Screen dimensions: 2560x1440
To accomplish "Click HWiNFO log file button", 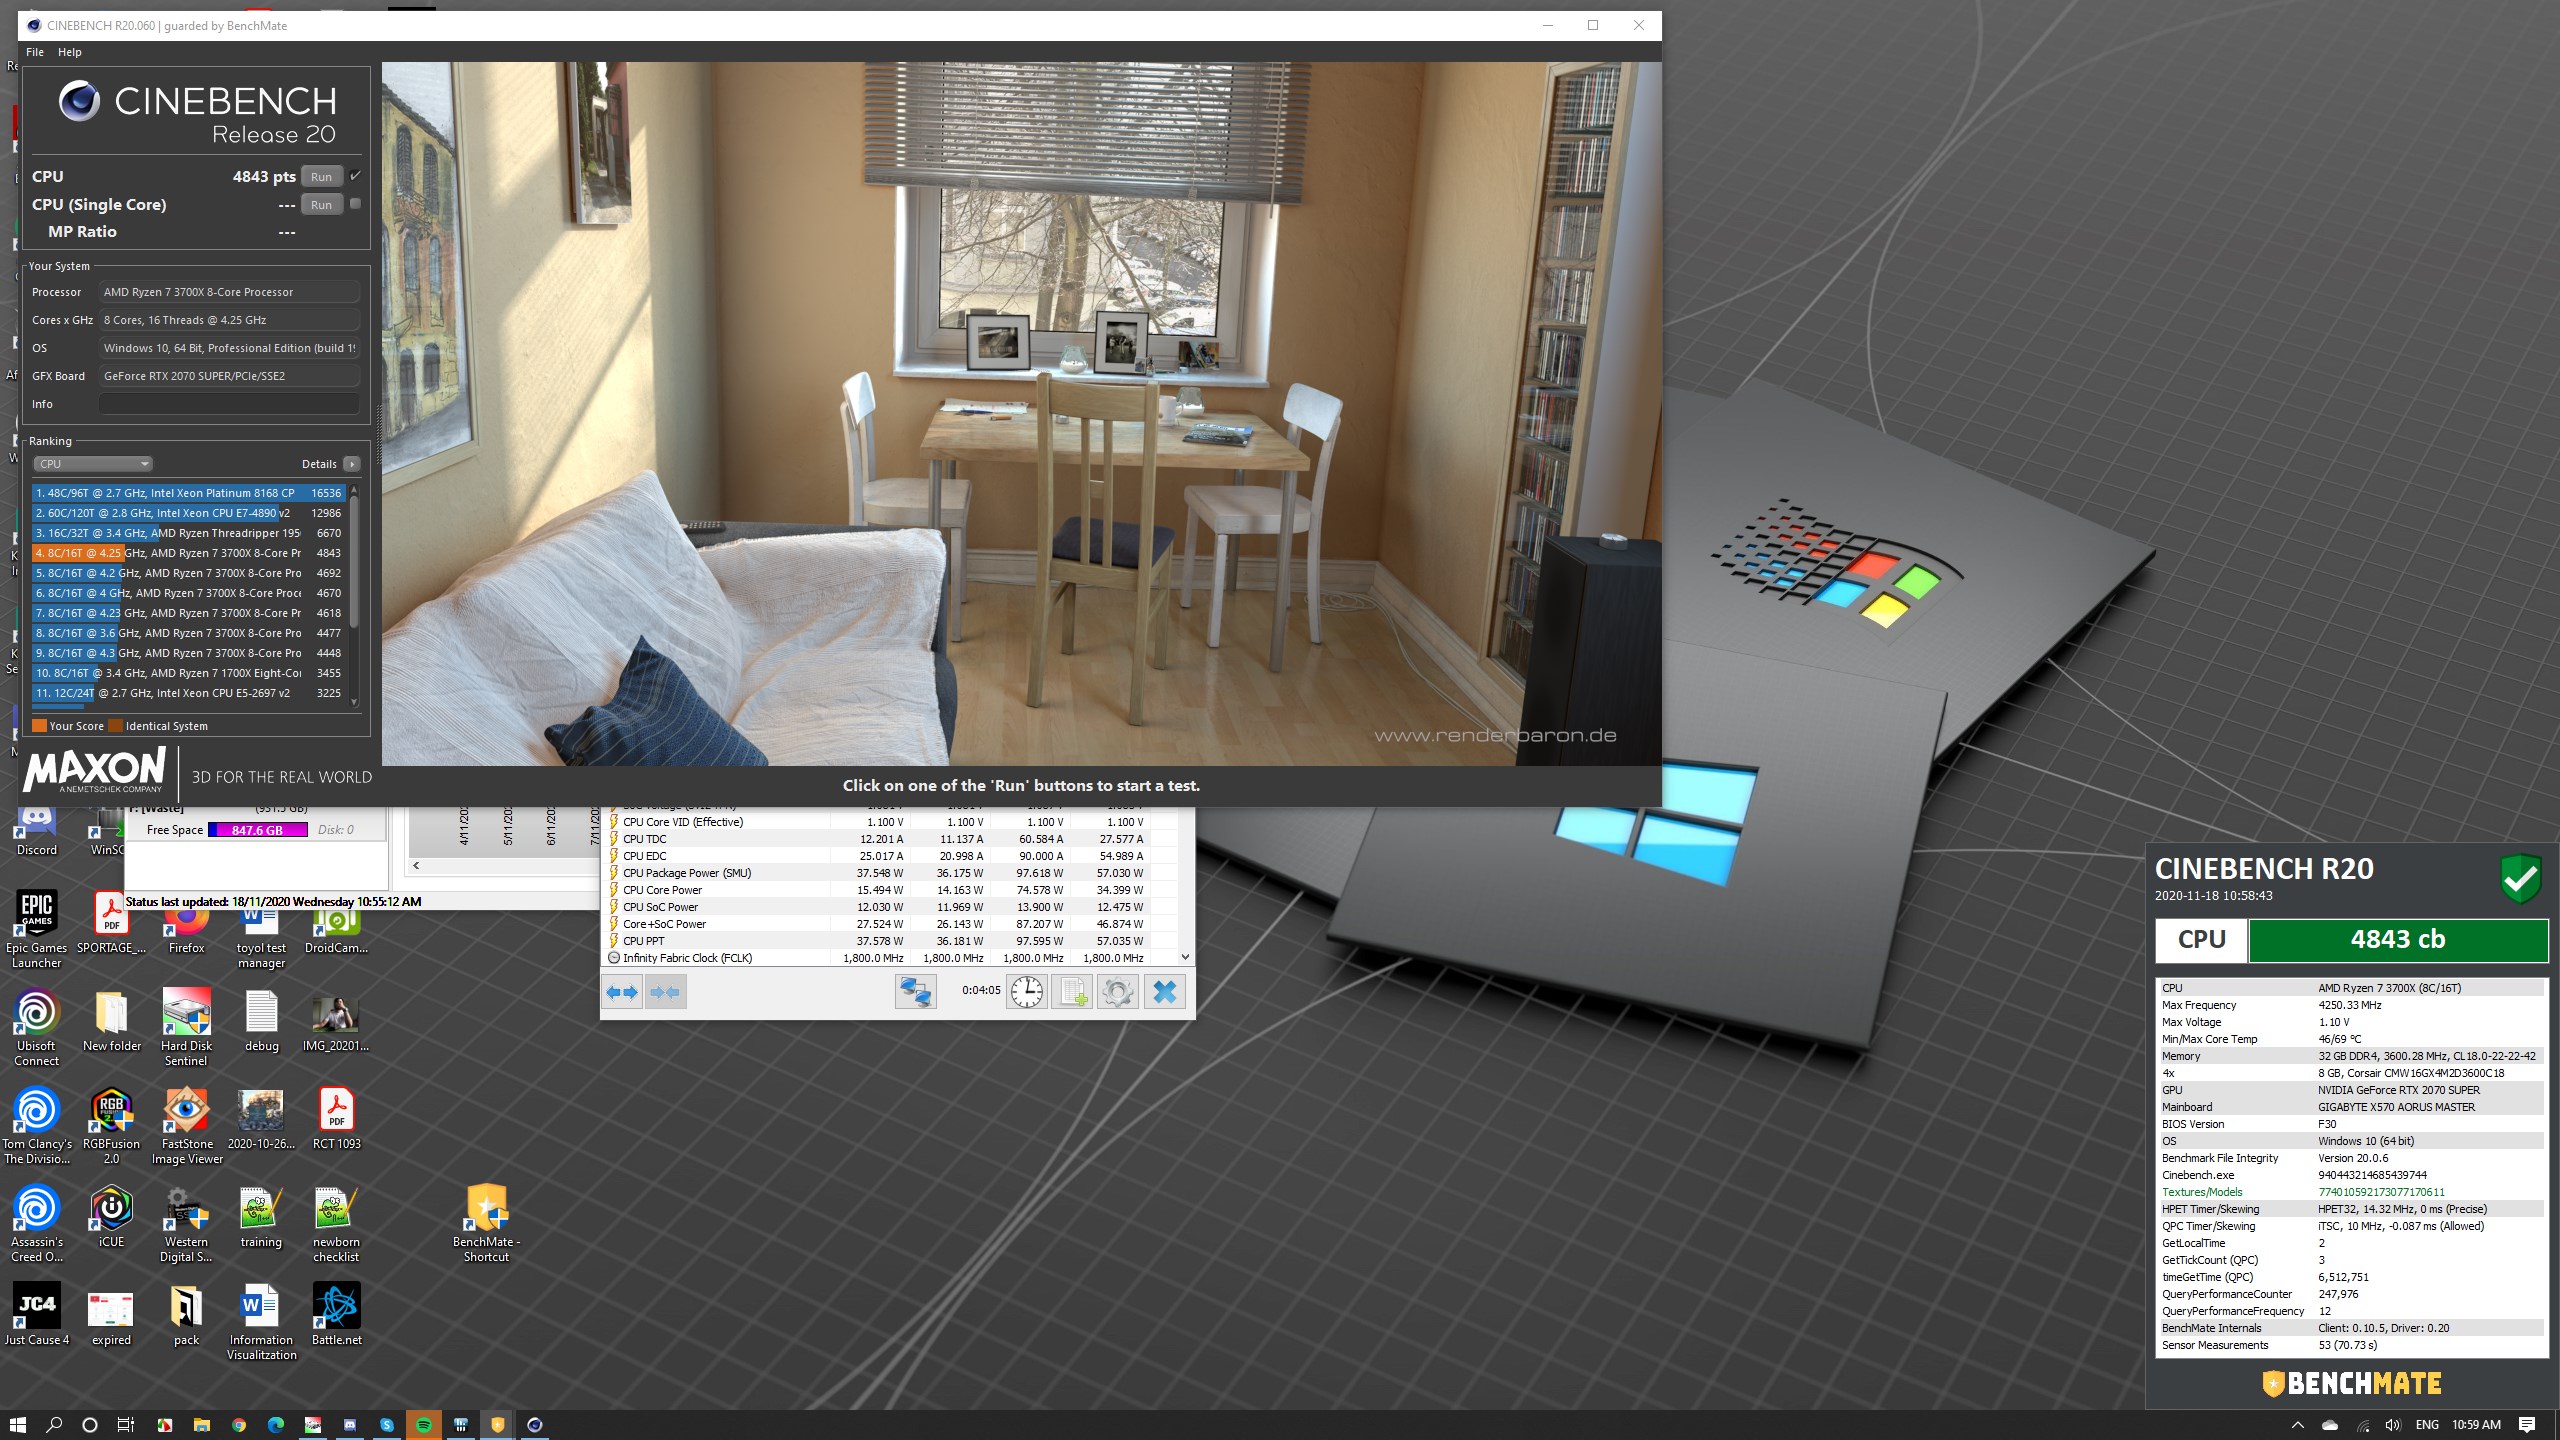I will 1073,992.
